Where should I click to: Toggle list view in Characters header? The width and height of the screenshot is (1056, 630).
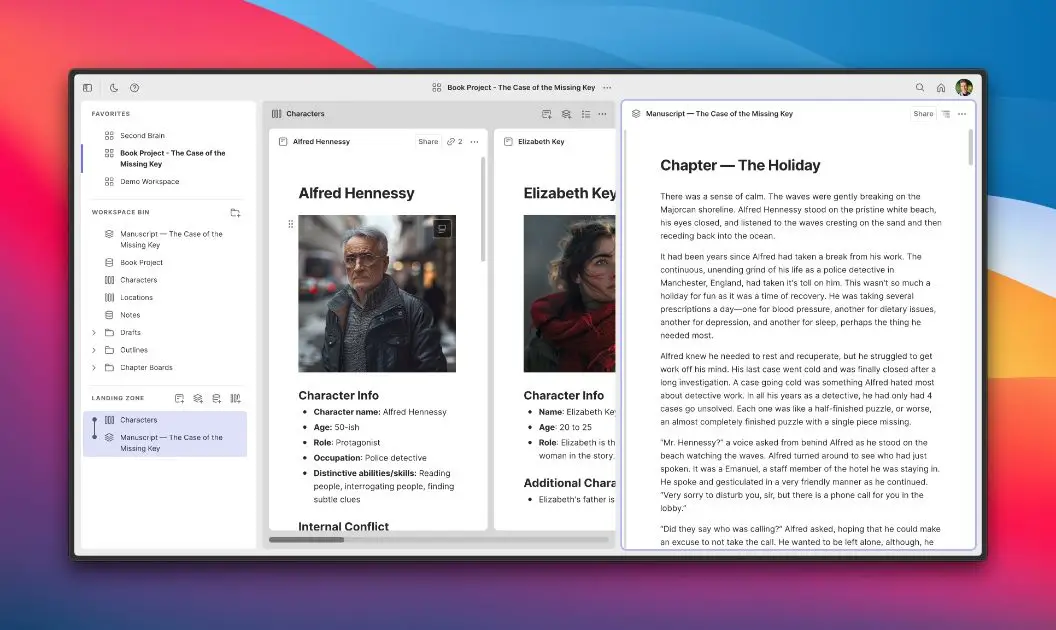585,114
